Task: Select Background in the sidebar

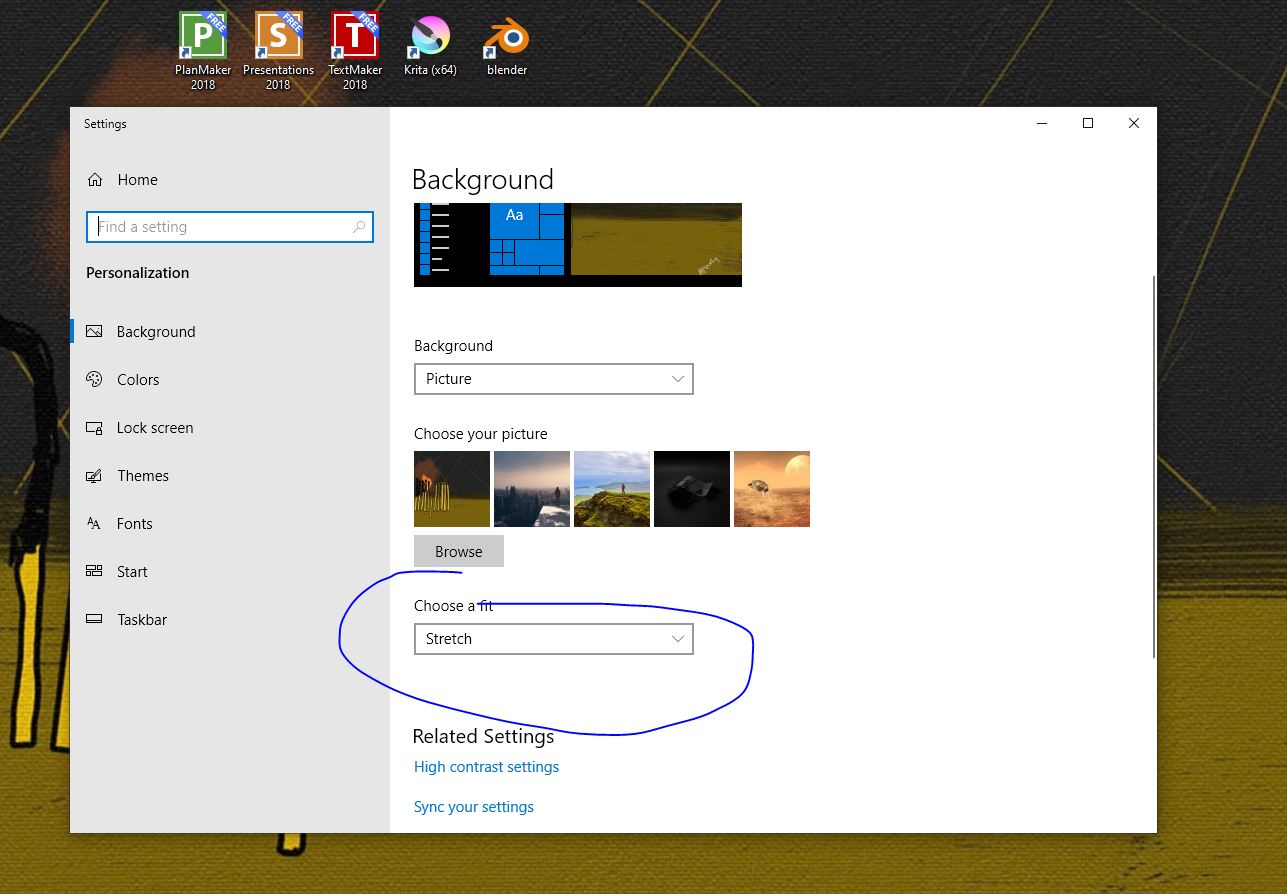Action: [156, 331]
